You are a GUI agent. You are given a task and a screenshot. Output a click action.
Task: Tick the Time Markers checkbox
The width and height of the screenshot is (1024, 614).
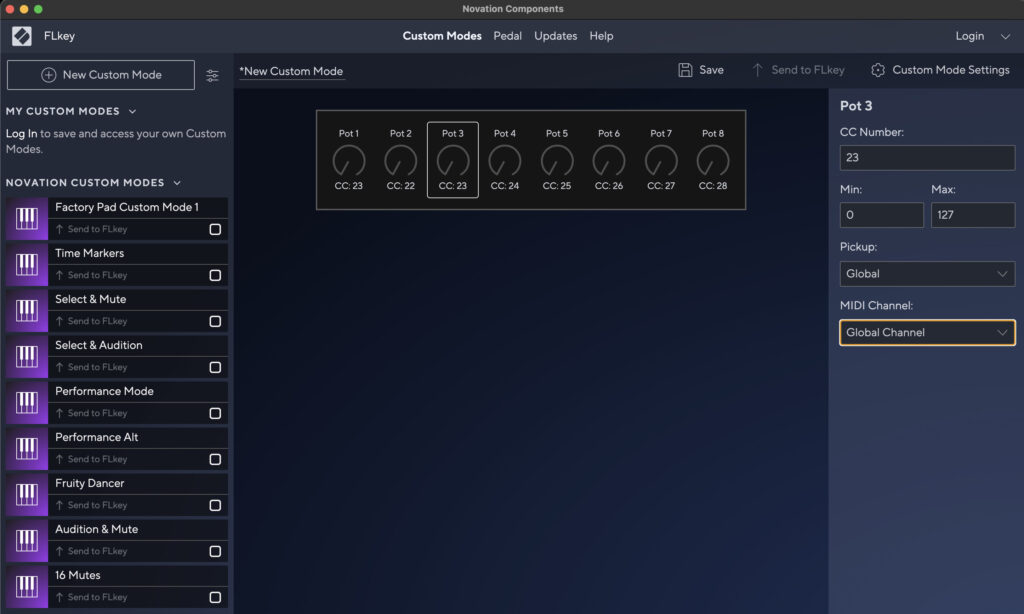pyautogui.click(x=215, y=275)
